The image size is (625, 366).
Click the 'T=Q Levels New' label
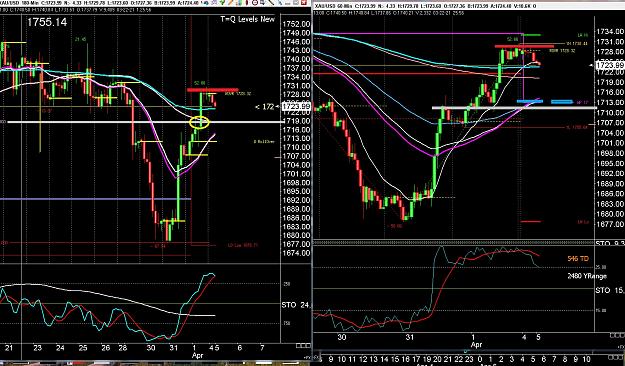coord(248,19)
